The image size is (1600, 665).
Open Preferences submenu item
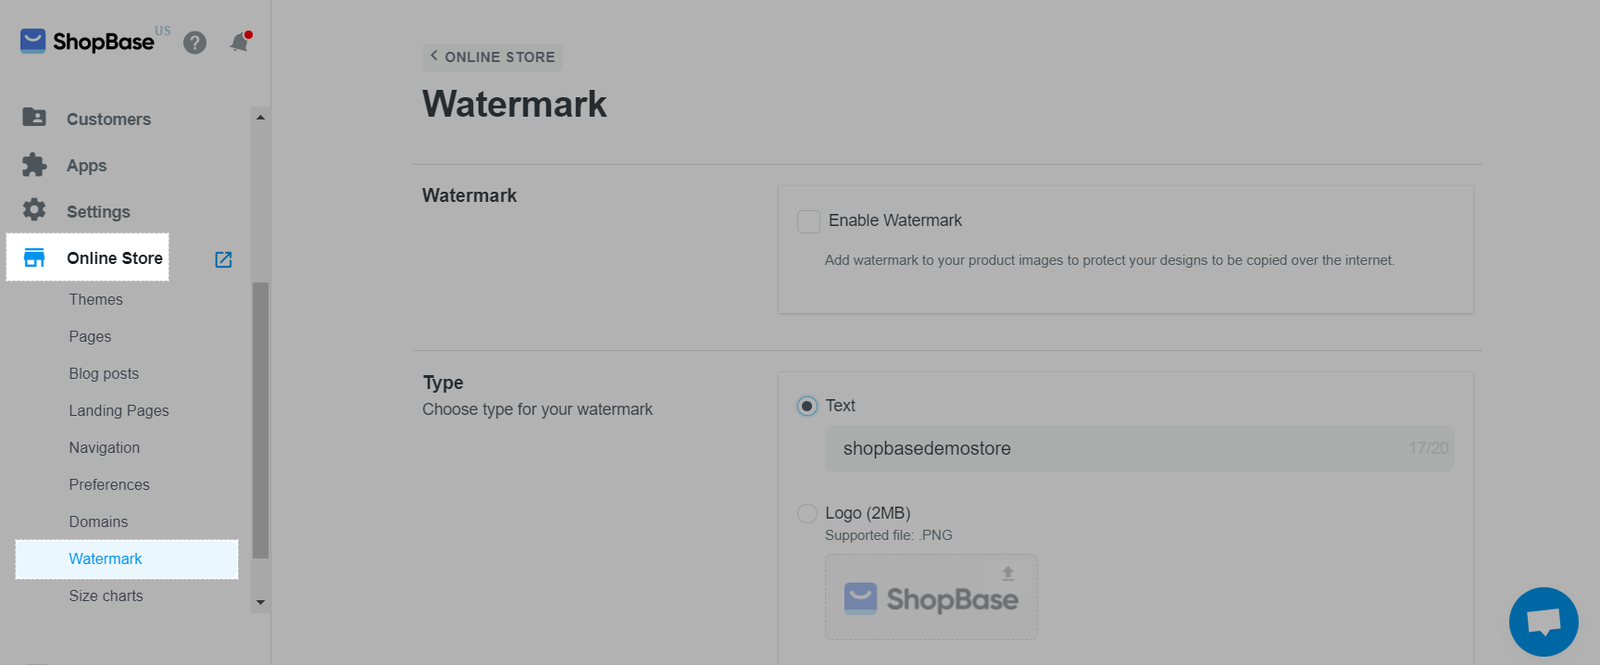[109, 484]
